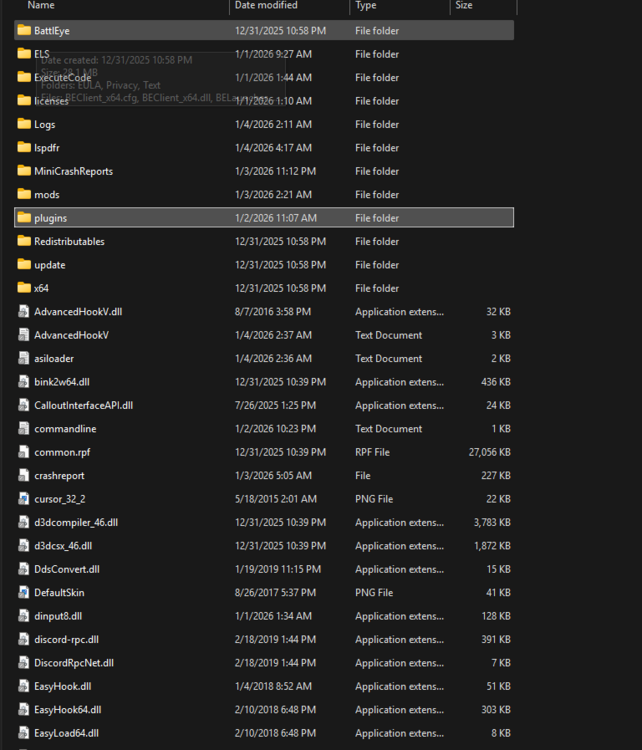Screen dimensions: 642x750
Task: Select the update folder name
Action: 50,265
